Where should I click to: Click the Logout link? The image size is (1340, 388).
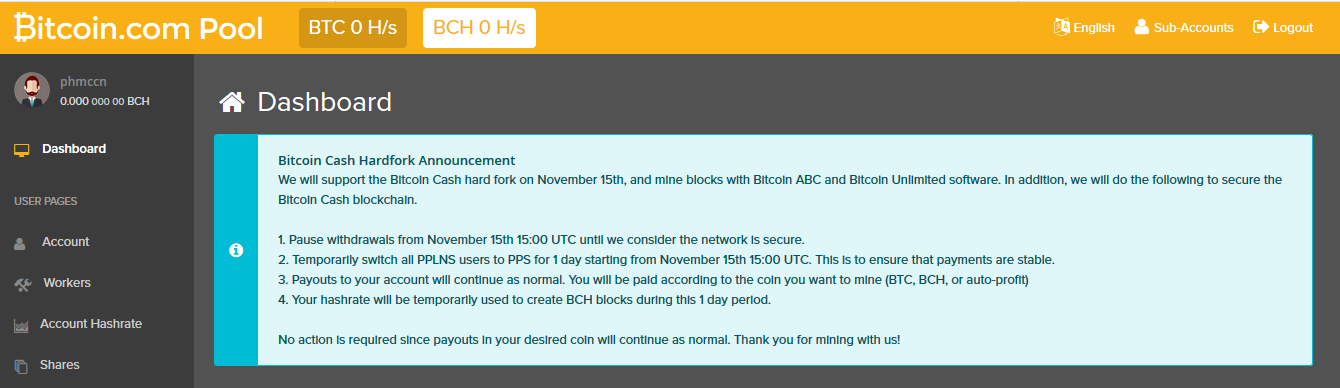click(x=1283, y=27)
